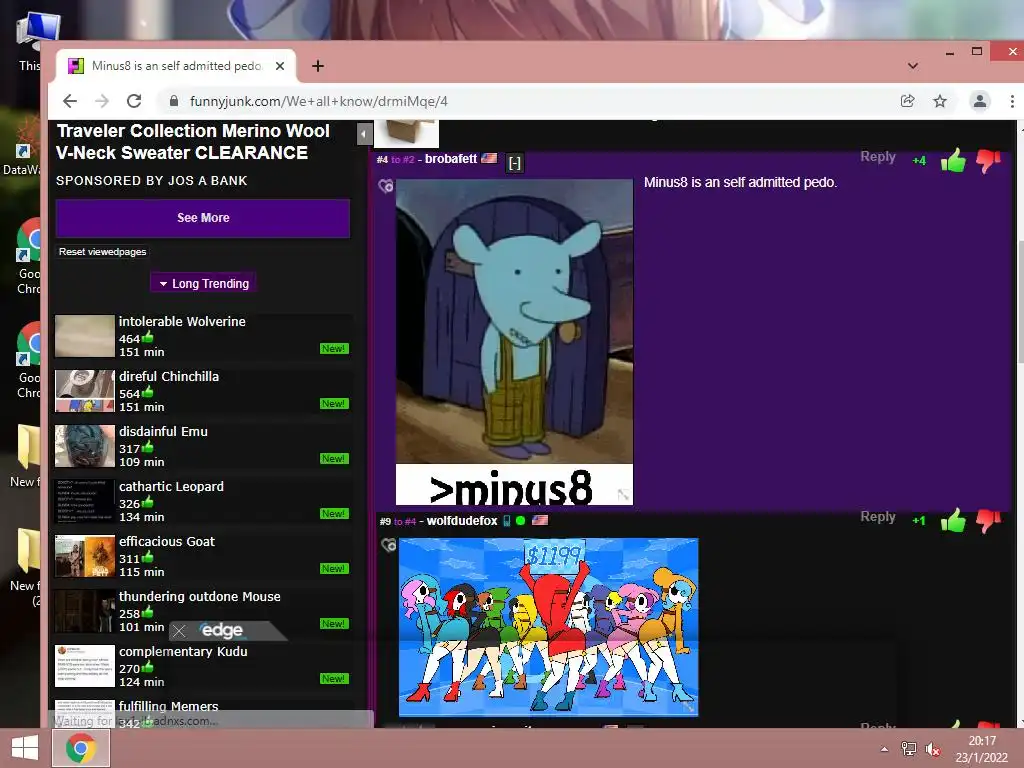
Task: Open brobafett's user profile
Action: click(451, 159)
